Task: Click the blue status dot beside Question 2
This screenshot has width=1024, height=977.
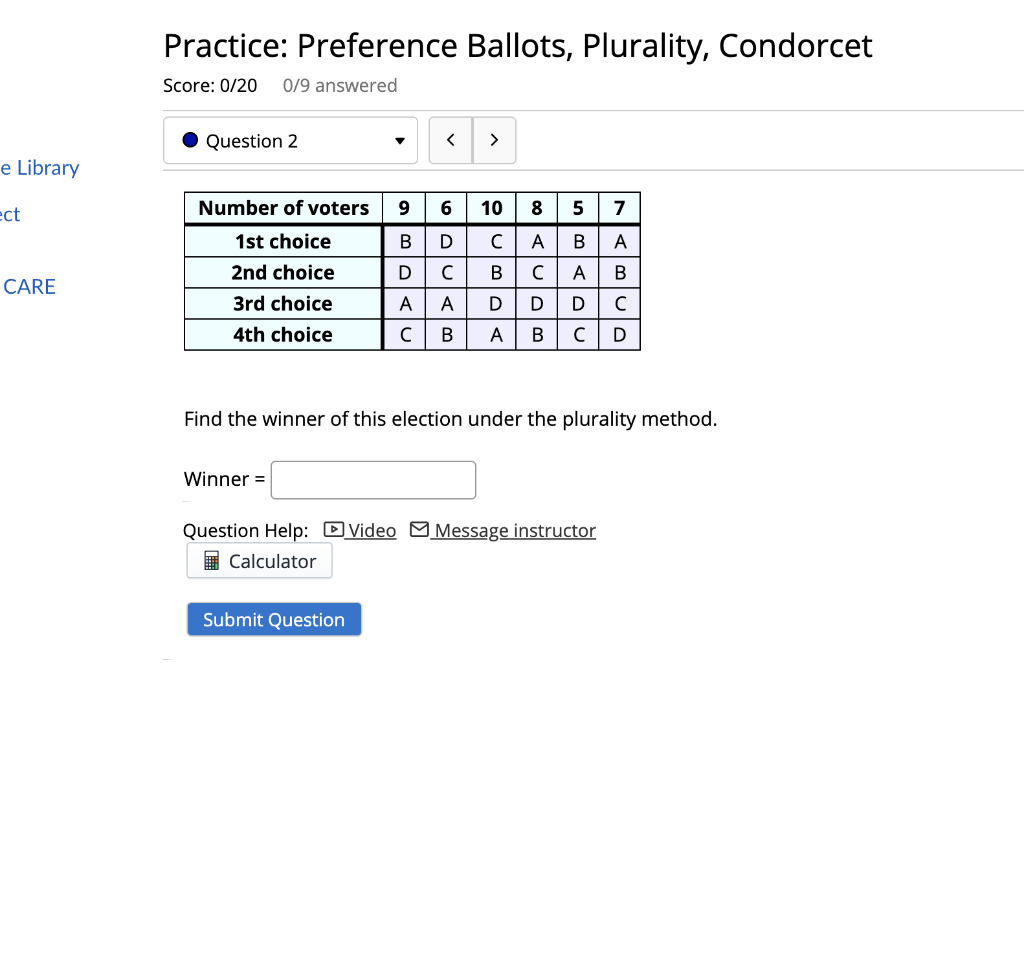Action: [x=191, y=141]
